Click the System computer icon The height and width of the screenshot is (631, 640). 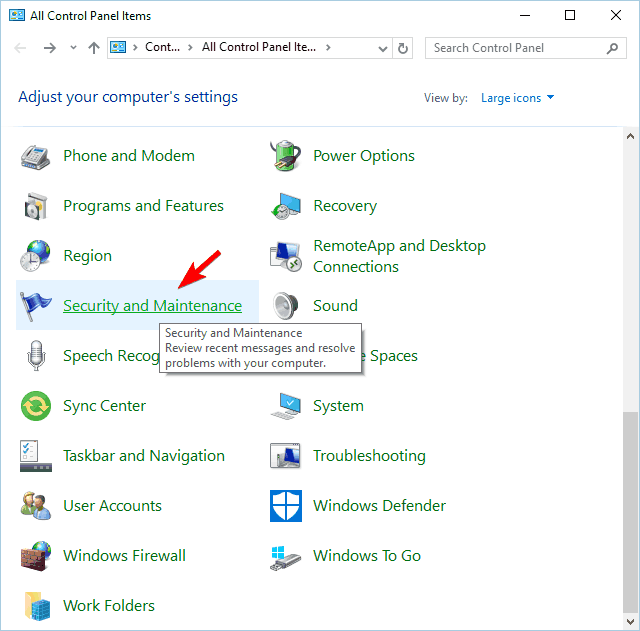point(285,406)
